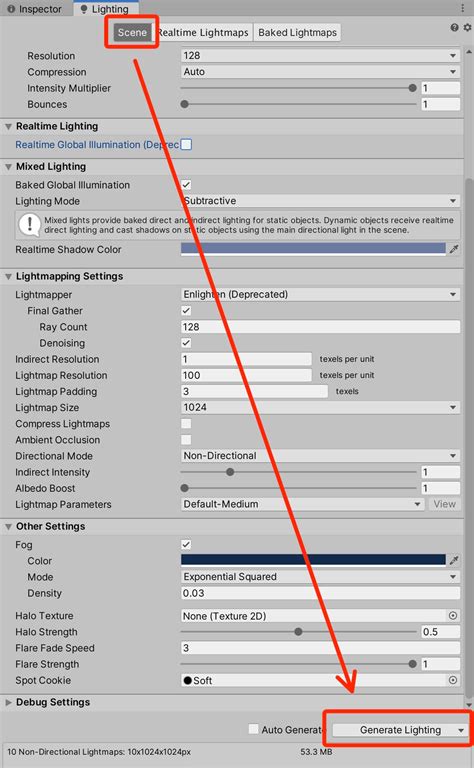This screenshot has height=768, width=474.
Task: Click the Indirect Intensity value field
Action: [x=441, y=472]
